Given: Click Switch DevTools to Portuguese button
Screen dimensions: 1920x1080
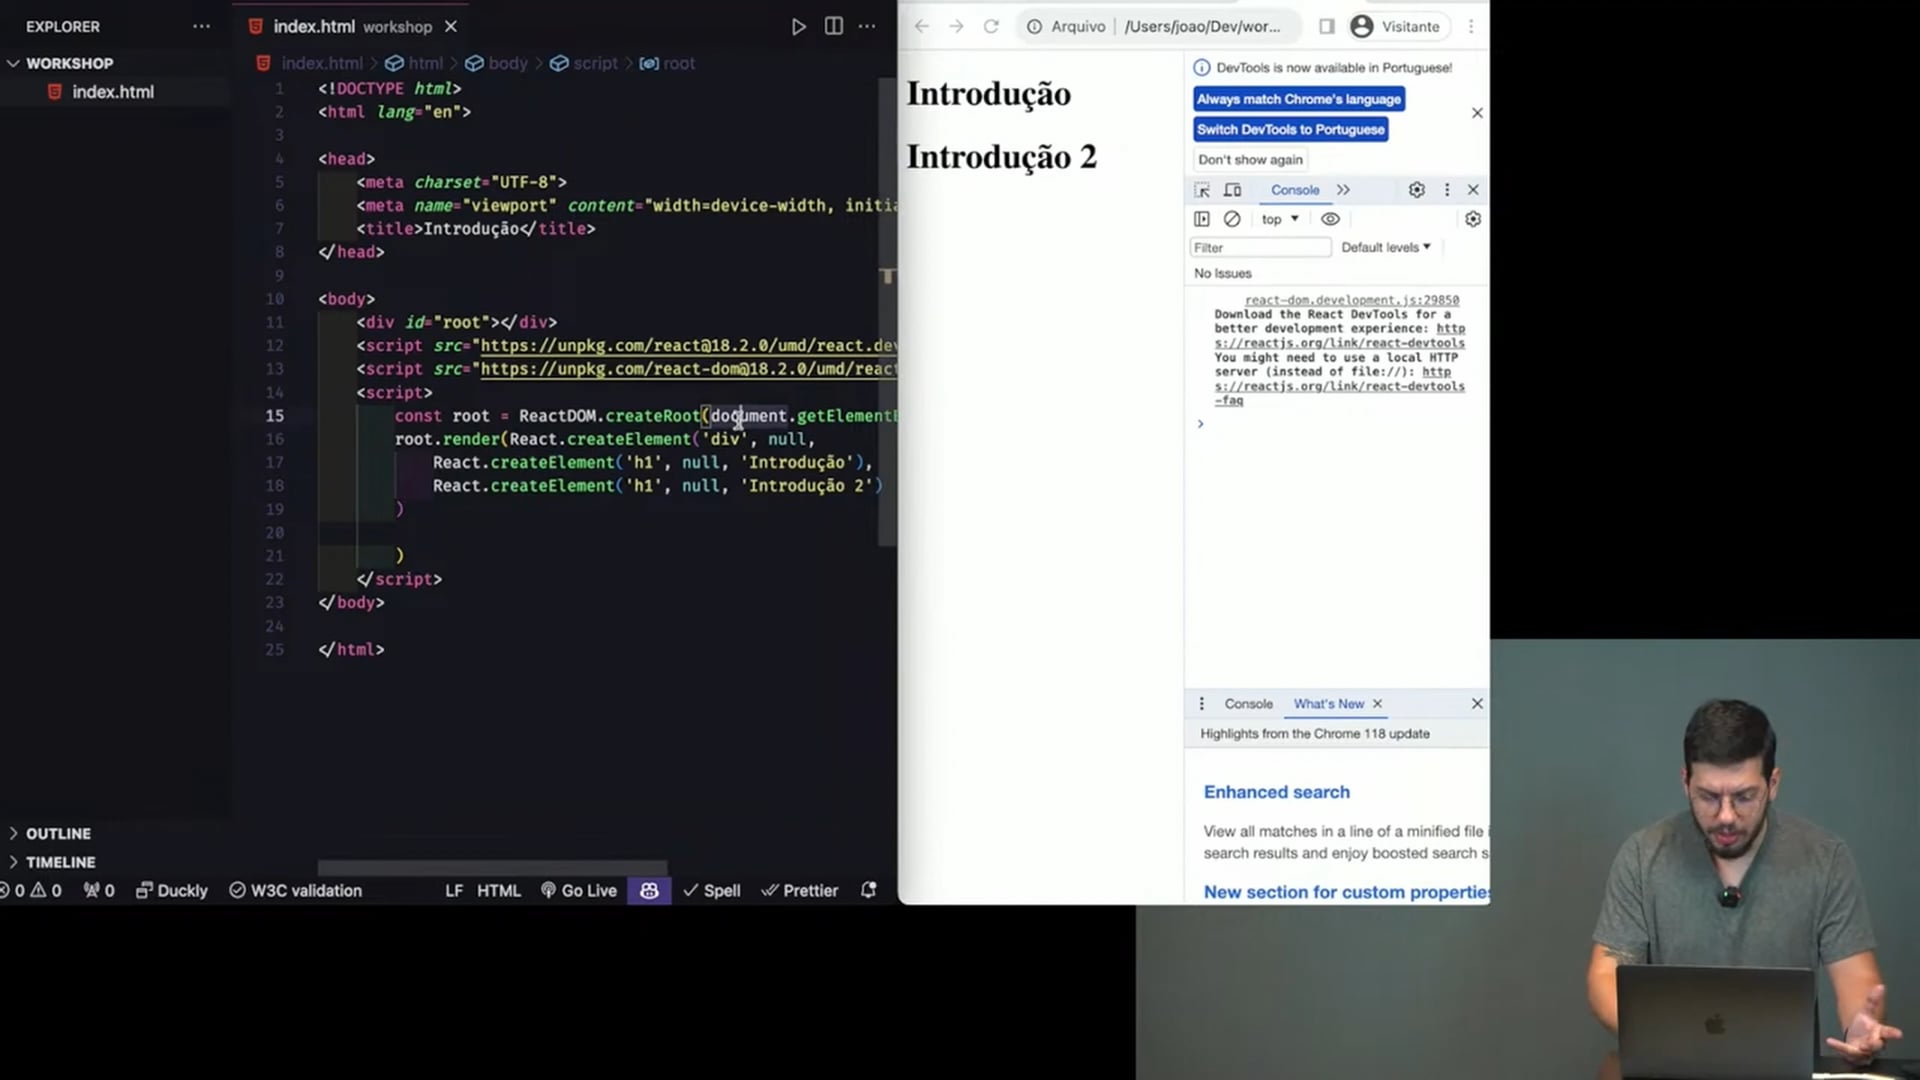Looking at the screenshot, I should pyautogui.click(x=1290, y=129).
